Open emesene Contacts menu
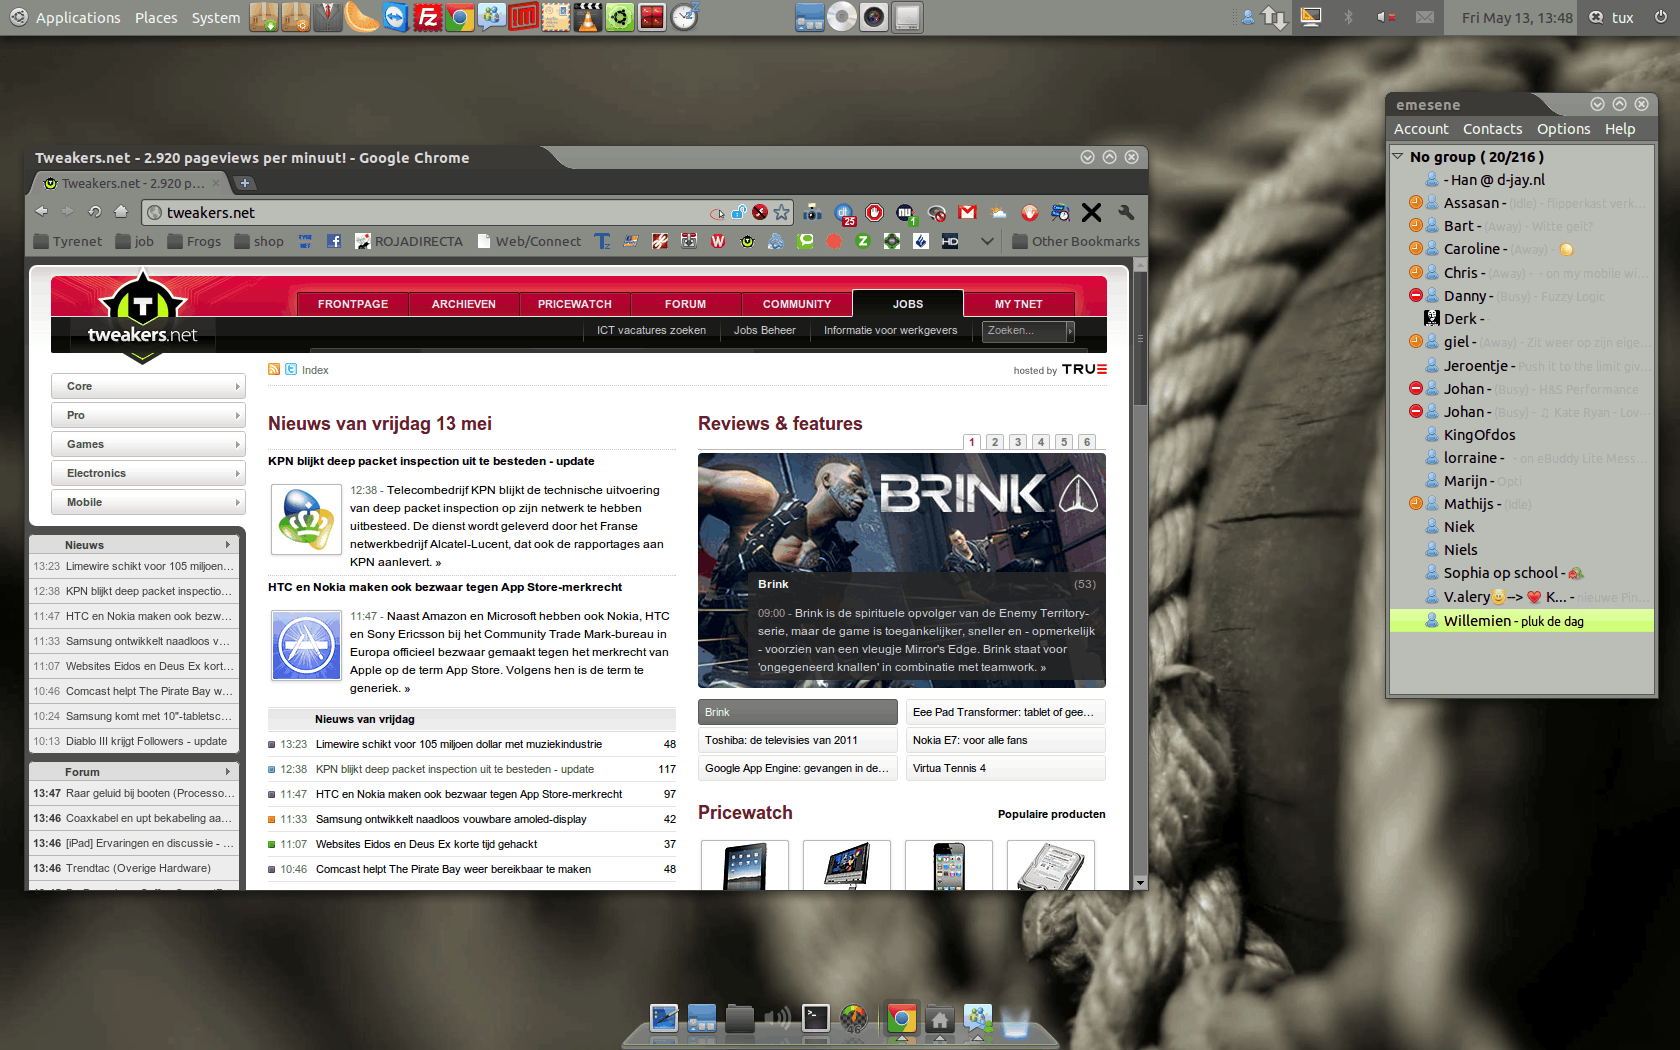This screenshot has height=1050, width=1680. point(1492,129)
